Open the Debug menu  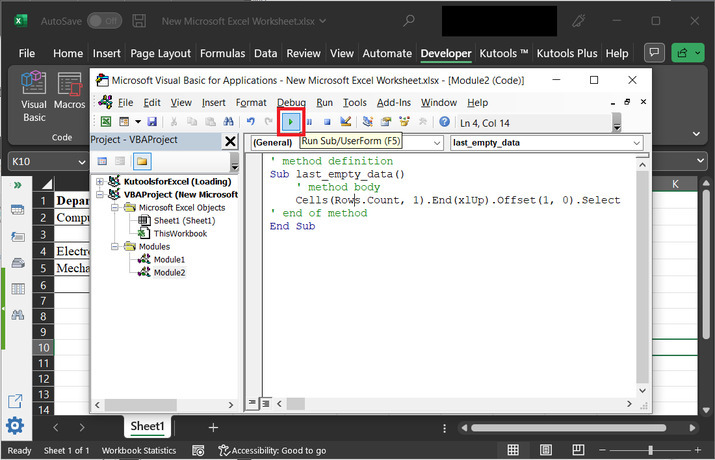(291, 102)
